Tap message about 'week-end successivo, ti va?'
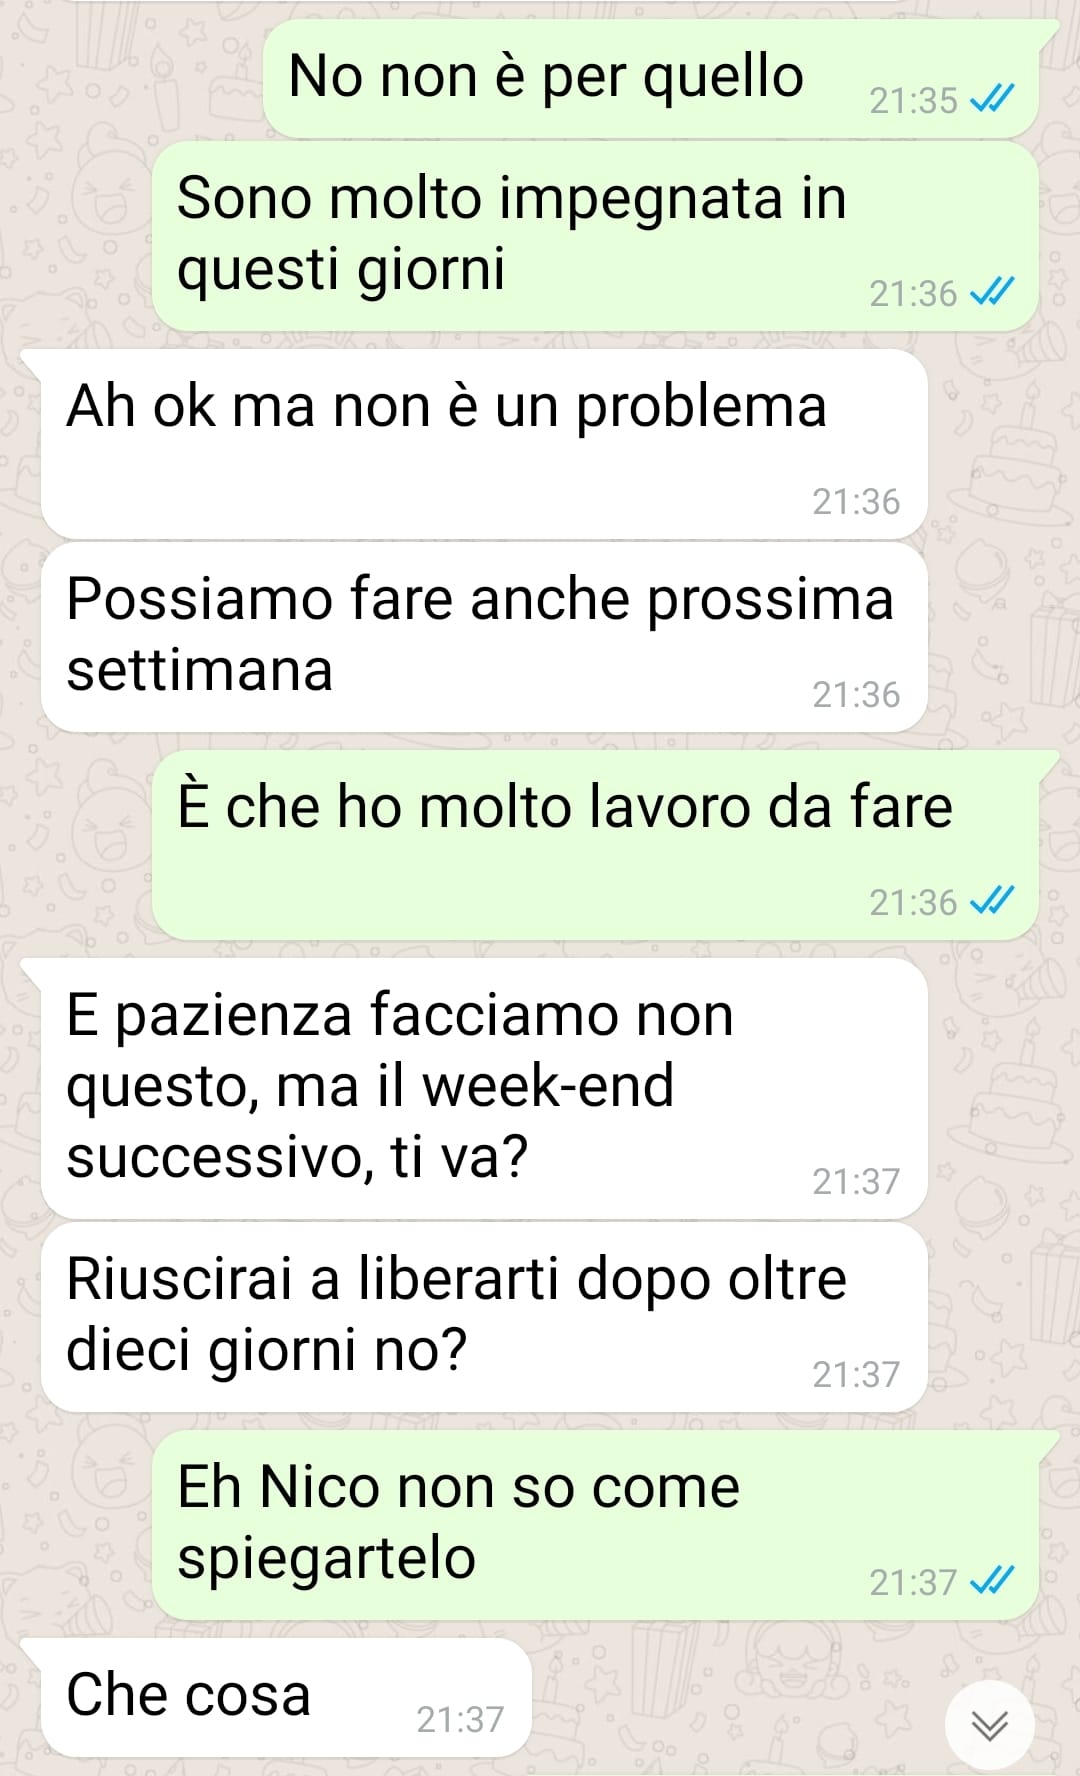Viewport: 1080px width, 1776px height. [484, 1089]
